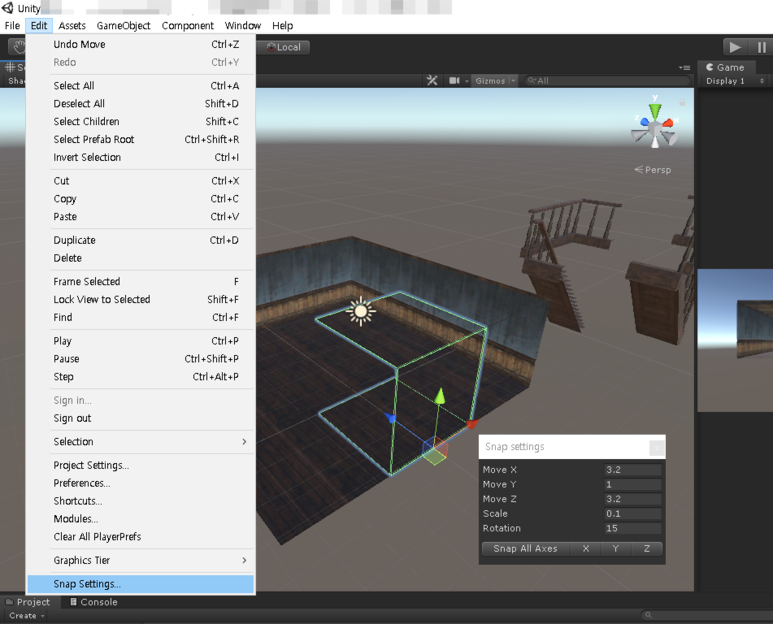Screen dimensions: 773x624
Task: Click the scene camera settings icon
Action: (454, 80)
